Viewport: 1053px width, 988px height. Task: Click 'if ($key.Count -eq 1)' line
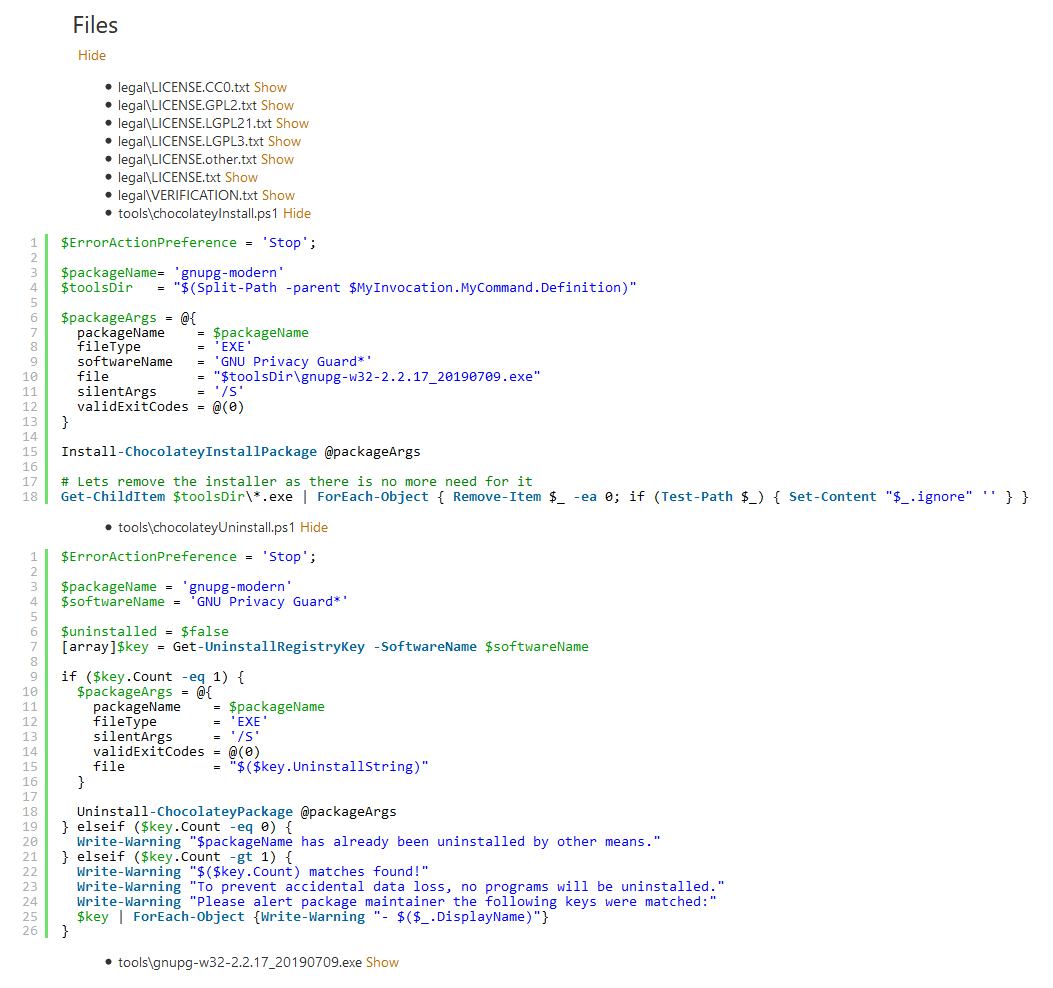coord(152,676)
